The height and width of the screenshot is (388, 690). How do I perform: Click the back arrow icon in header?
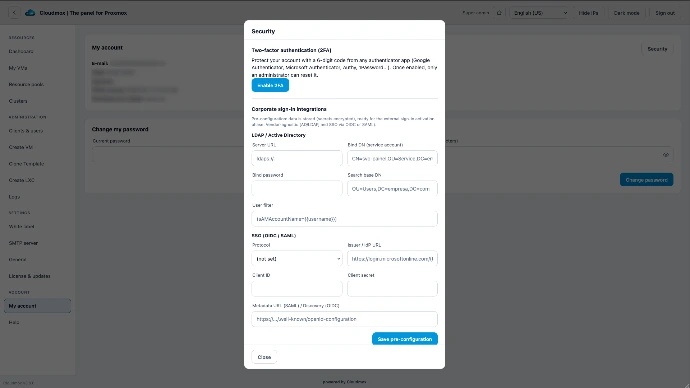coord(14,13)
